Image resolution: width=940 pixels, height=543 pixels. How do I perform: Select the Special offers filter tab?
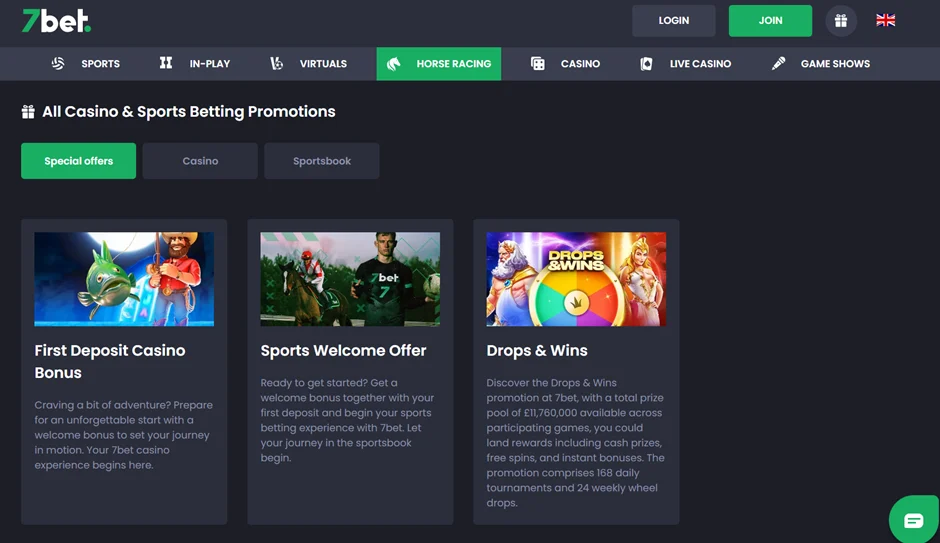[78, 161]
